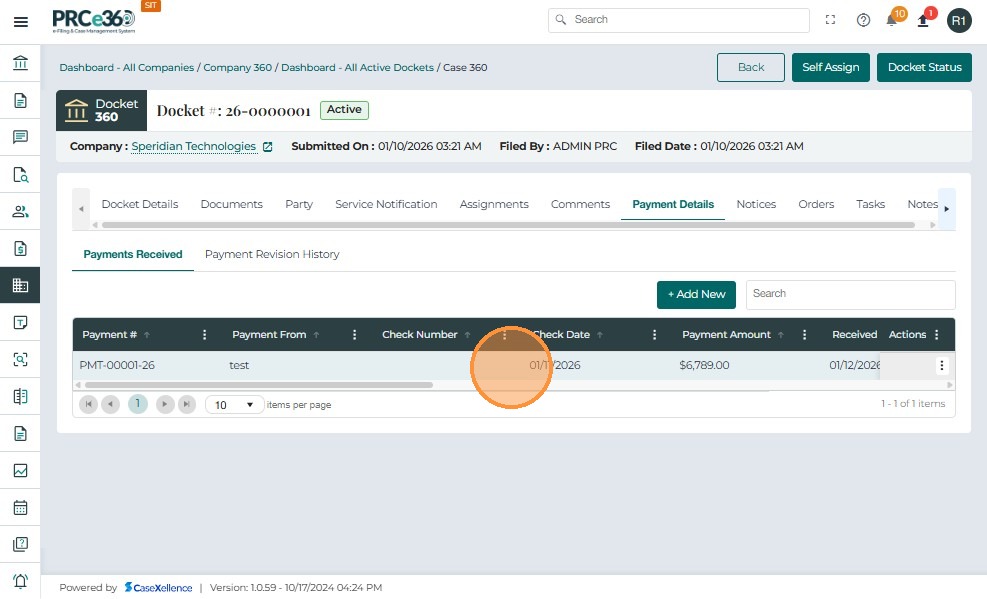Click the Self Assign button
This screenshot has width=987, height=599.
[830, 67]
